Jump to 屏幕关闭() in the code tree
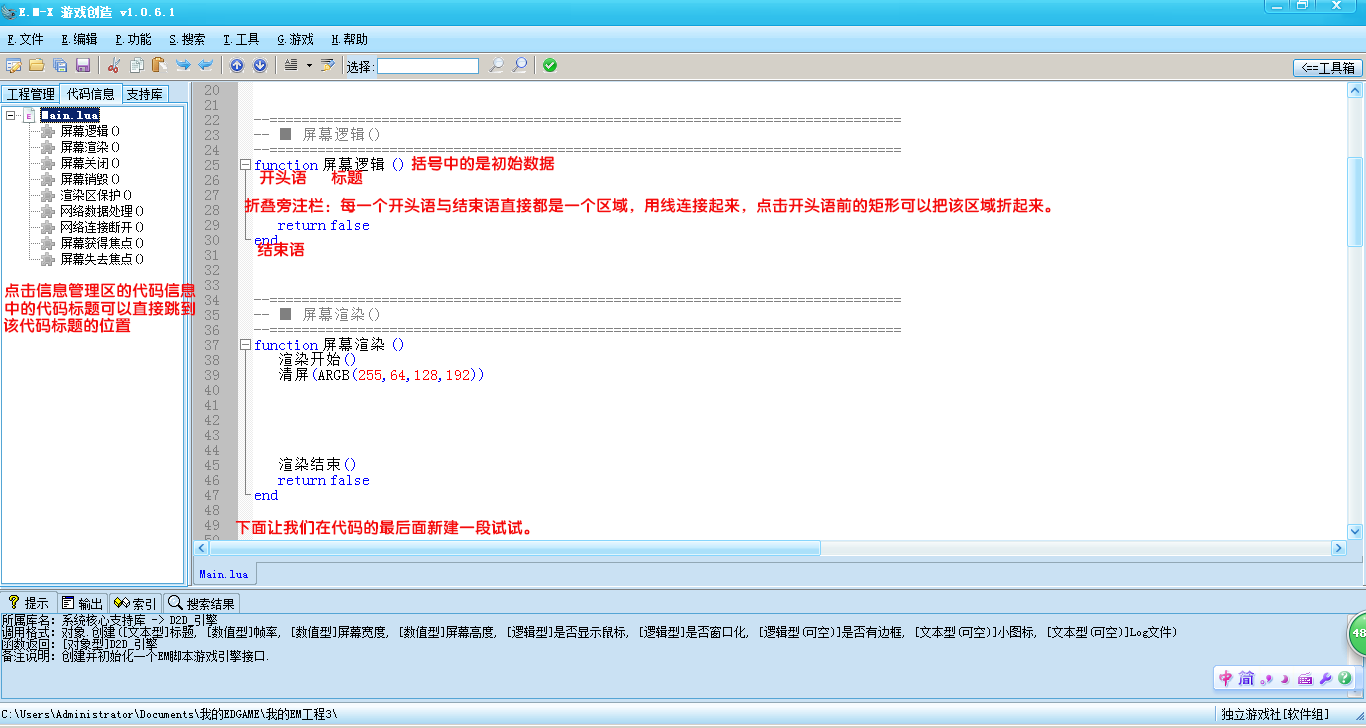This screenshot has width=1366, height=728. (x=90, y=163)
